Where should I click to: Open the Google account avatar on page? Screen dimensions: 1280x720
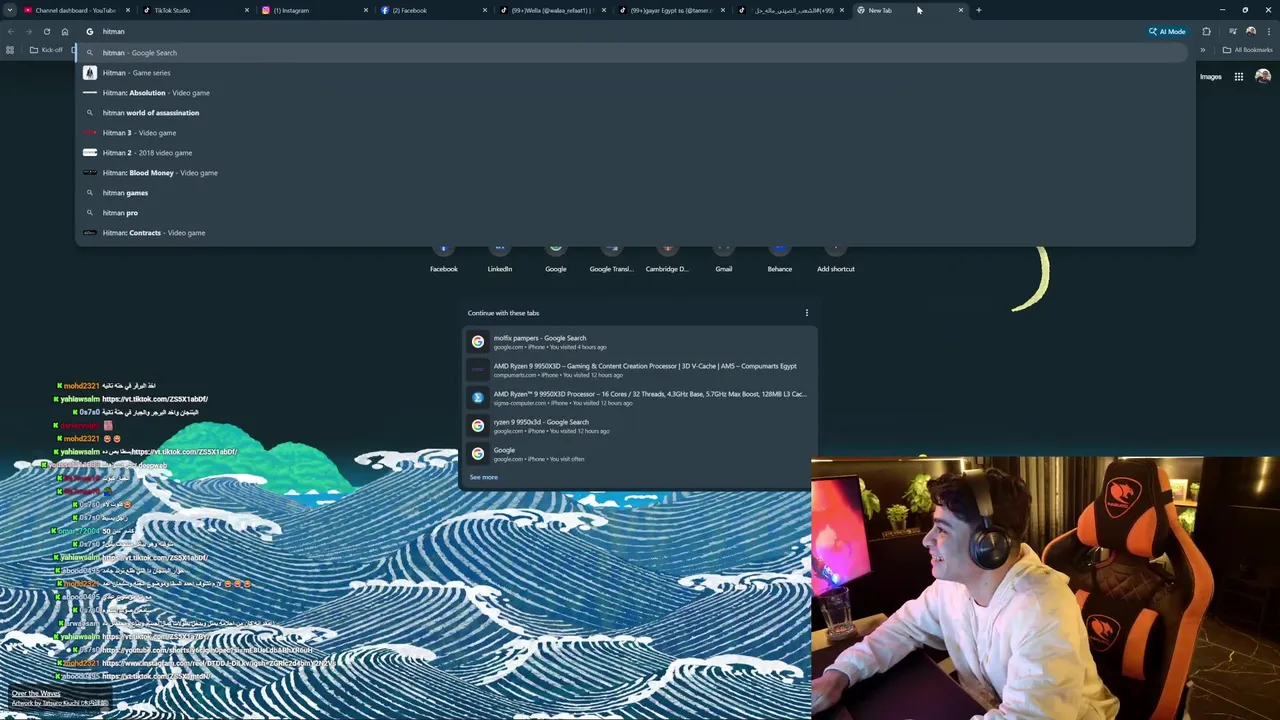pos(1263,76)
